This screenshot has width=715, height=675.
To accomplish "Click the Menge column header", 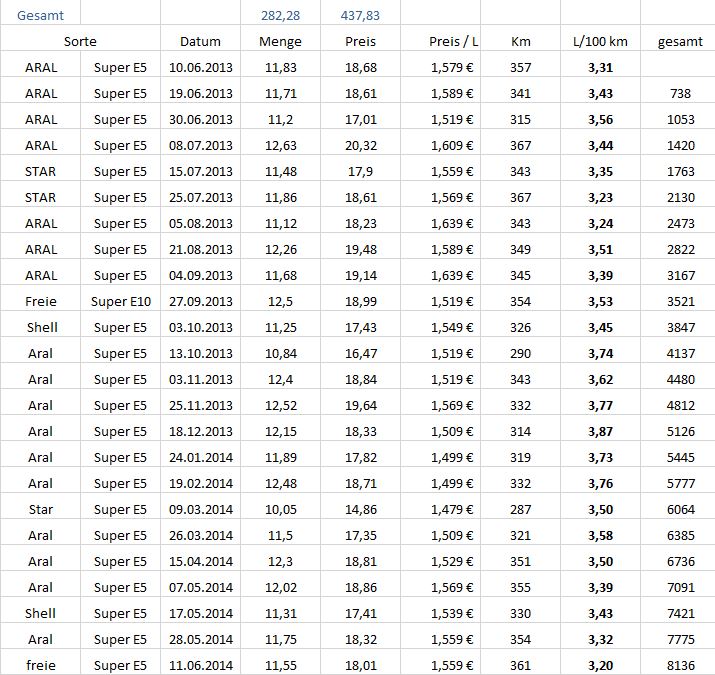I will pyautogui.click(x=280, y=42).
